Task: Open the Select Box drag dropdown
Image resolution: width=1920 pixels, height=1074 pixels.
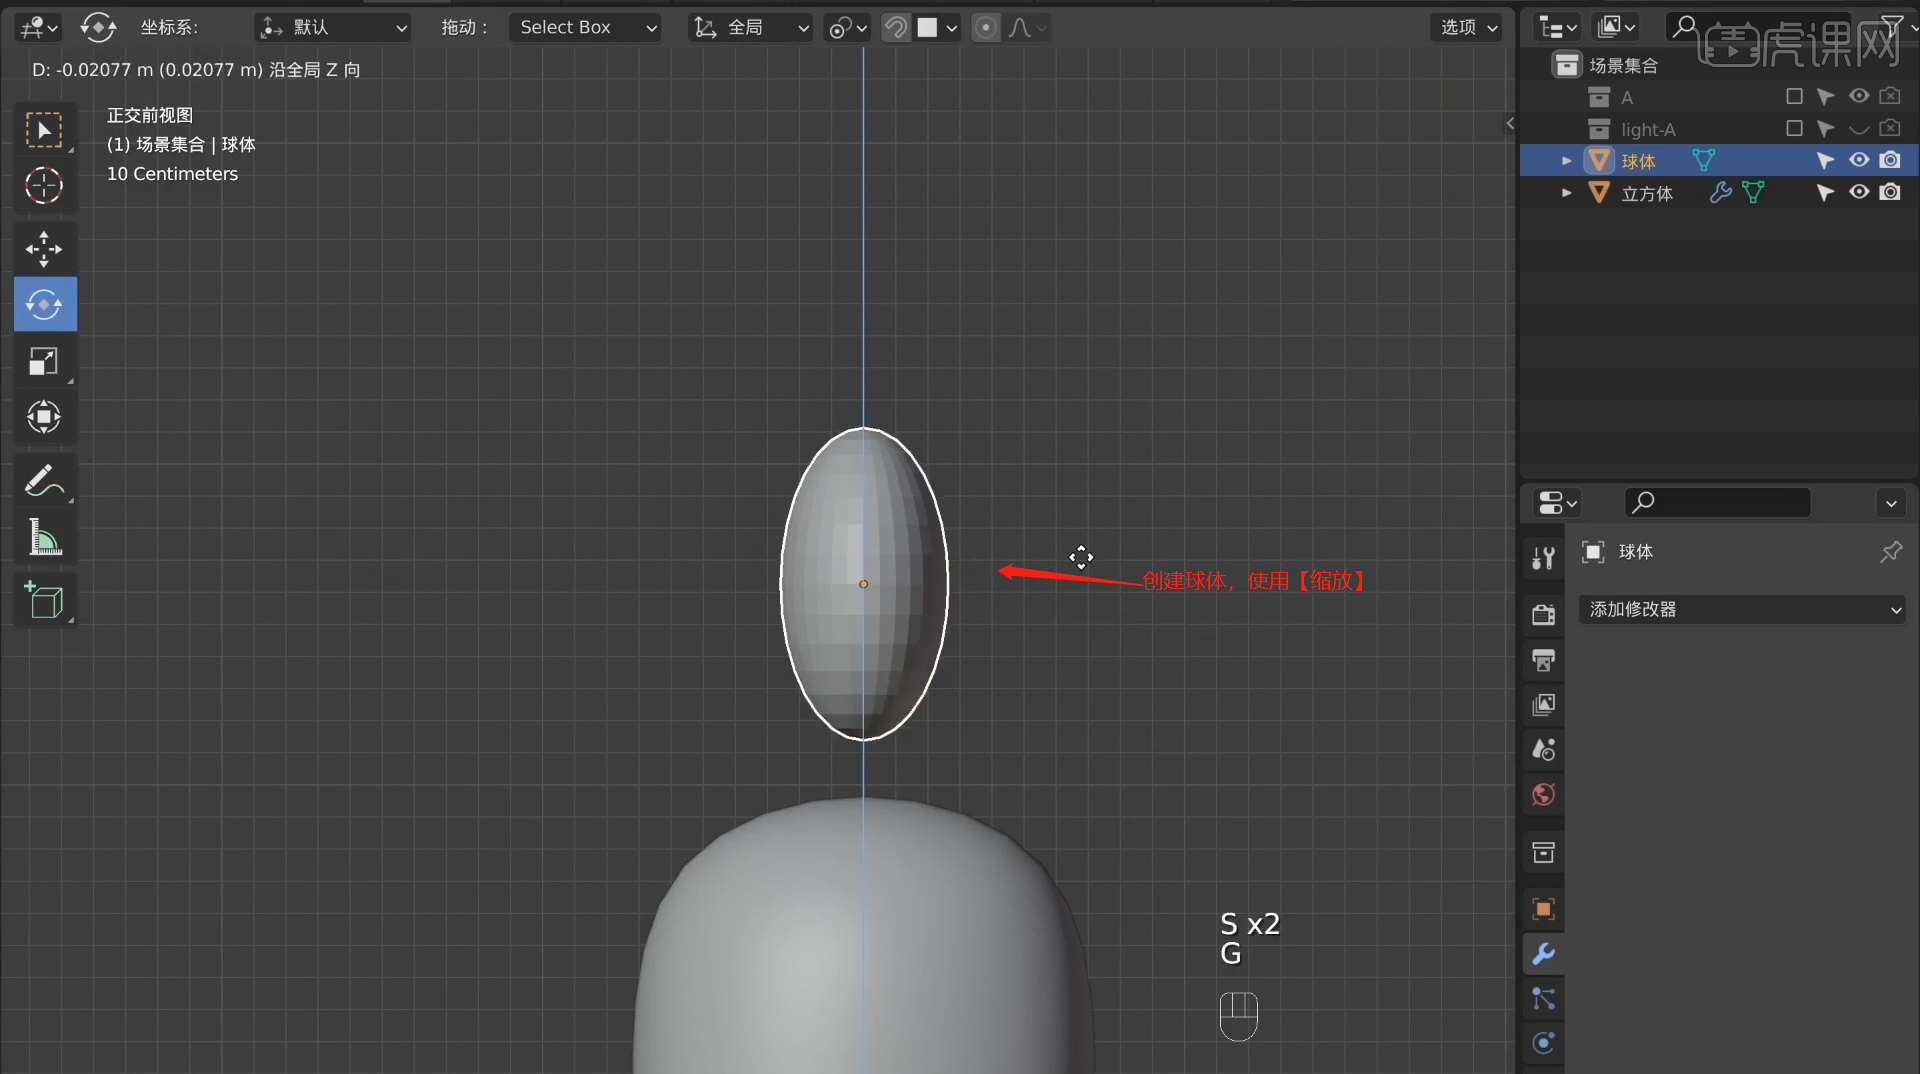Action: click(587, 28)
